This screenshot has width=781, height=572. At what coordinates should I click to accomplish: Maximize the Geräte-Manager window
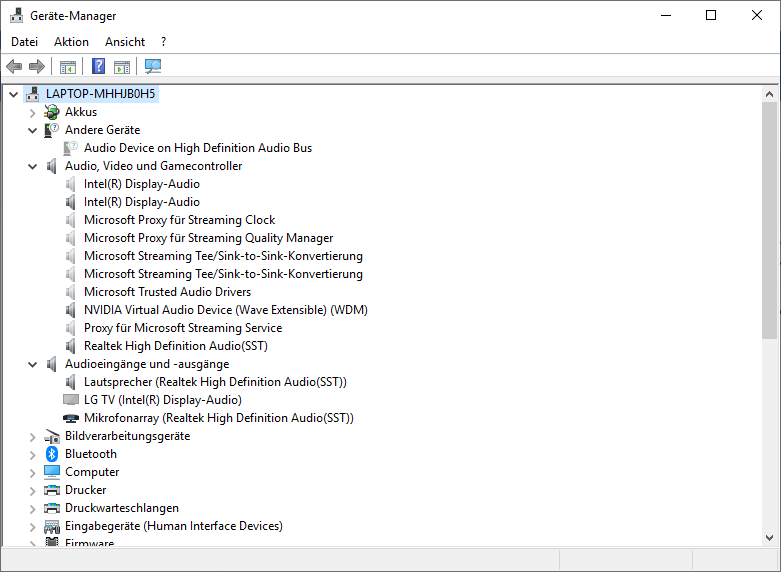tap(711, 15)
